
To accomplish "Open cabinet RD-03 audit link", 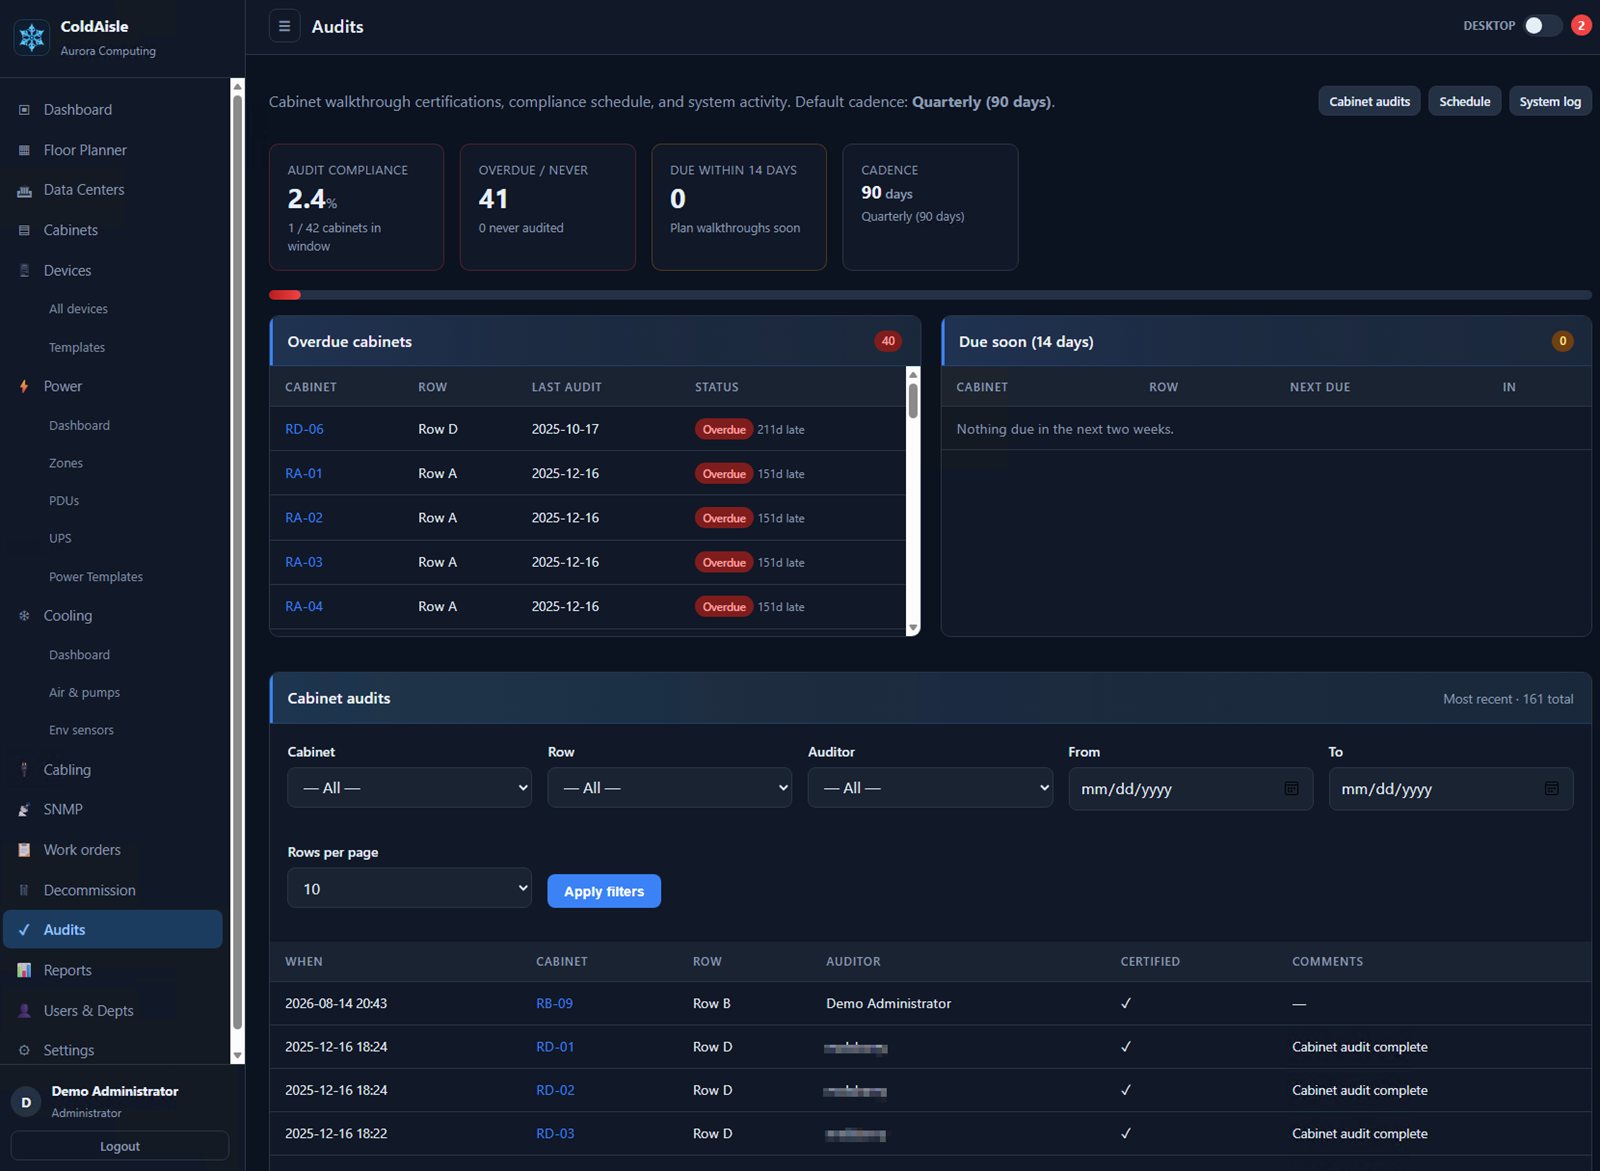I will click(555, 1134).
